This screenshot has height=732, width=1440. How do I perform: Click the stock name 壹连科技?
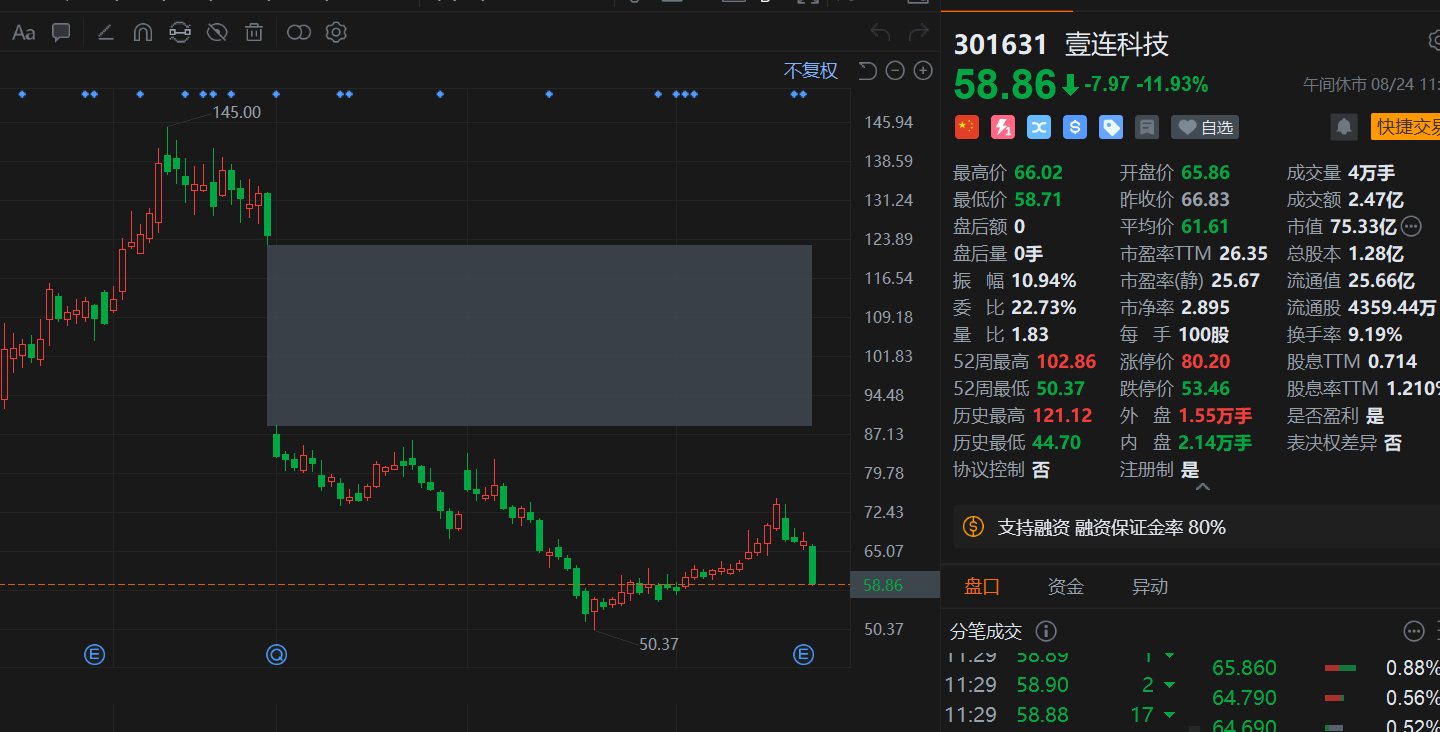1116,44
